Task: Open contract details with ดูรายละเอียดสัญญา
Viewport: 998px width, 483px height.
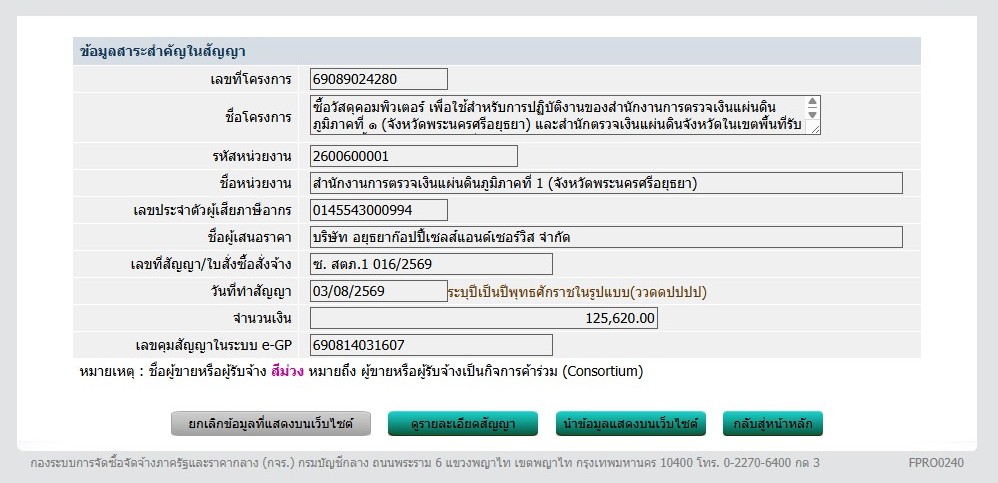Action: [463, 424]
